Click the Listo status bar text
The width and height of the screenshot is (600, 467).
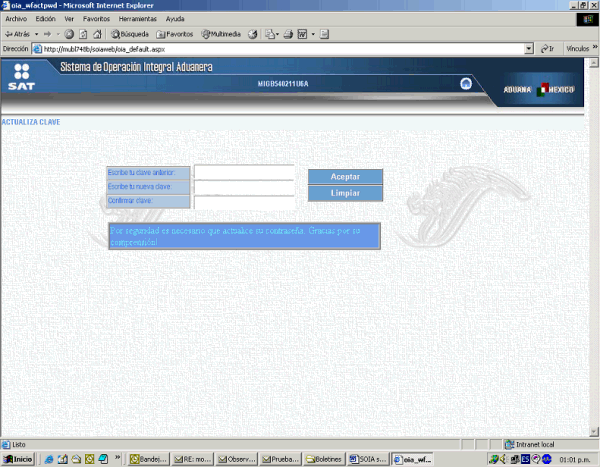click(19, 444)
